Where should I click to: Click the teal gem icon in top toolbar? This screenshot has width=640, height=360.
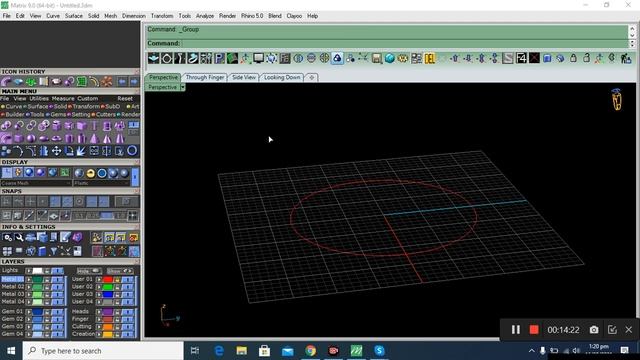pos(389,58)
